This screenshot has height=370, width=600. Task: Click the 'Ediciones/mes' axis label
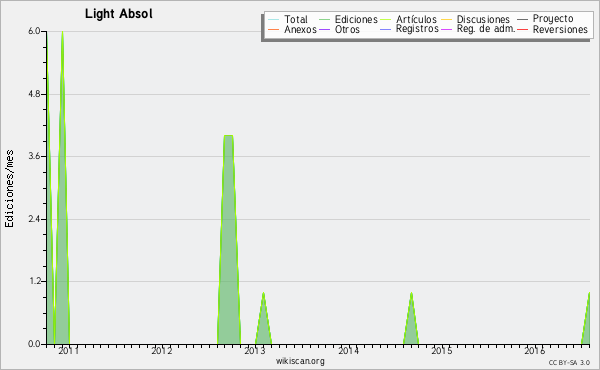click(9, 189)
